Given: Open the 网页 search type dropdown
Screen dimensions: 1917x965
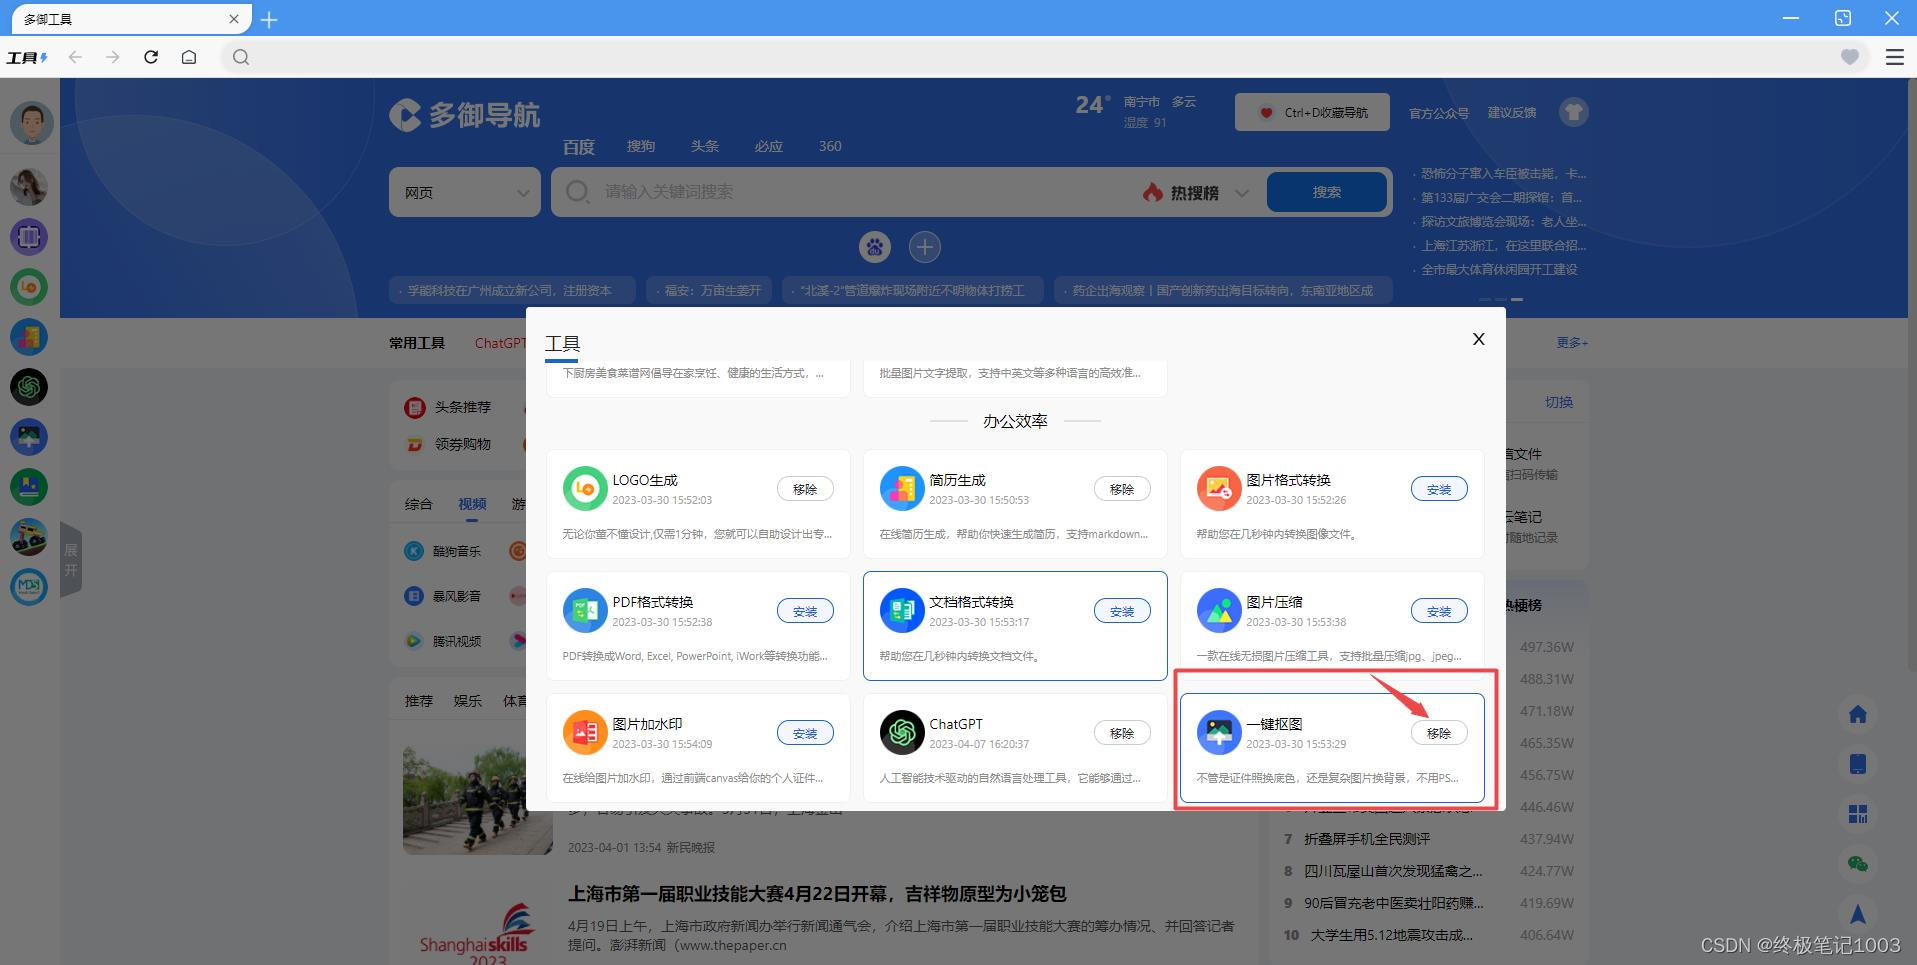Looking at the screenshot, I should click(465, 192).
